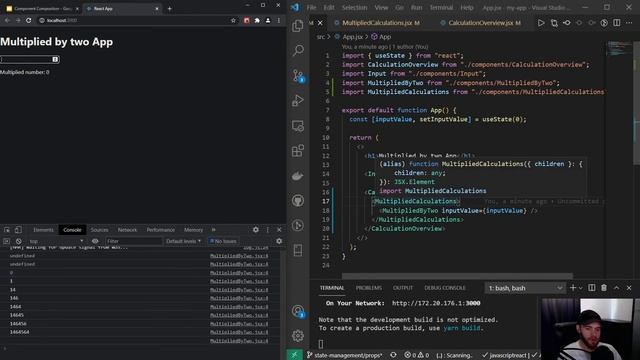Screen dimensions: 640x360
Task: Clear the console with the clear icon
Action: click(x=18, y=241)
